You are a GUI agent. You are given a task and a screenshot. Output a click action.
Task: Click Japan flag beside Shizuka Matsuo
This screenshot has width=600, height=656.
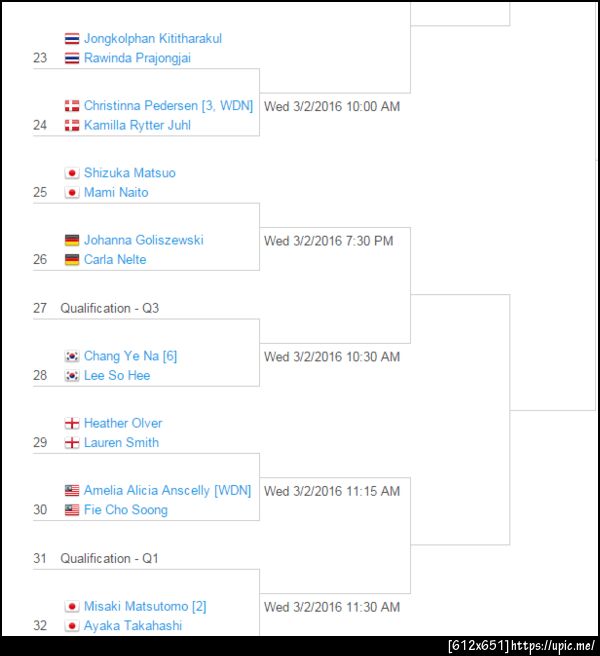(x=72, y=173)
